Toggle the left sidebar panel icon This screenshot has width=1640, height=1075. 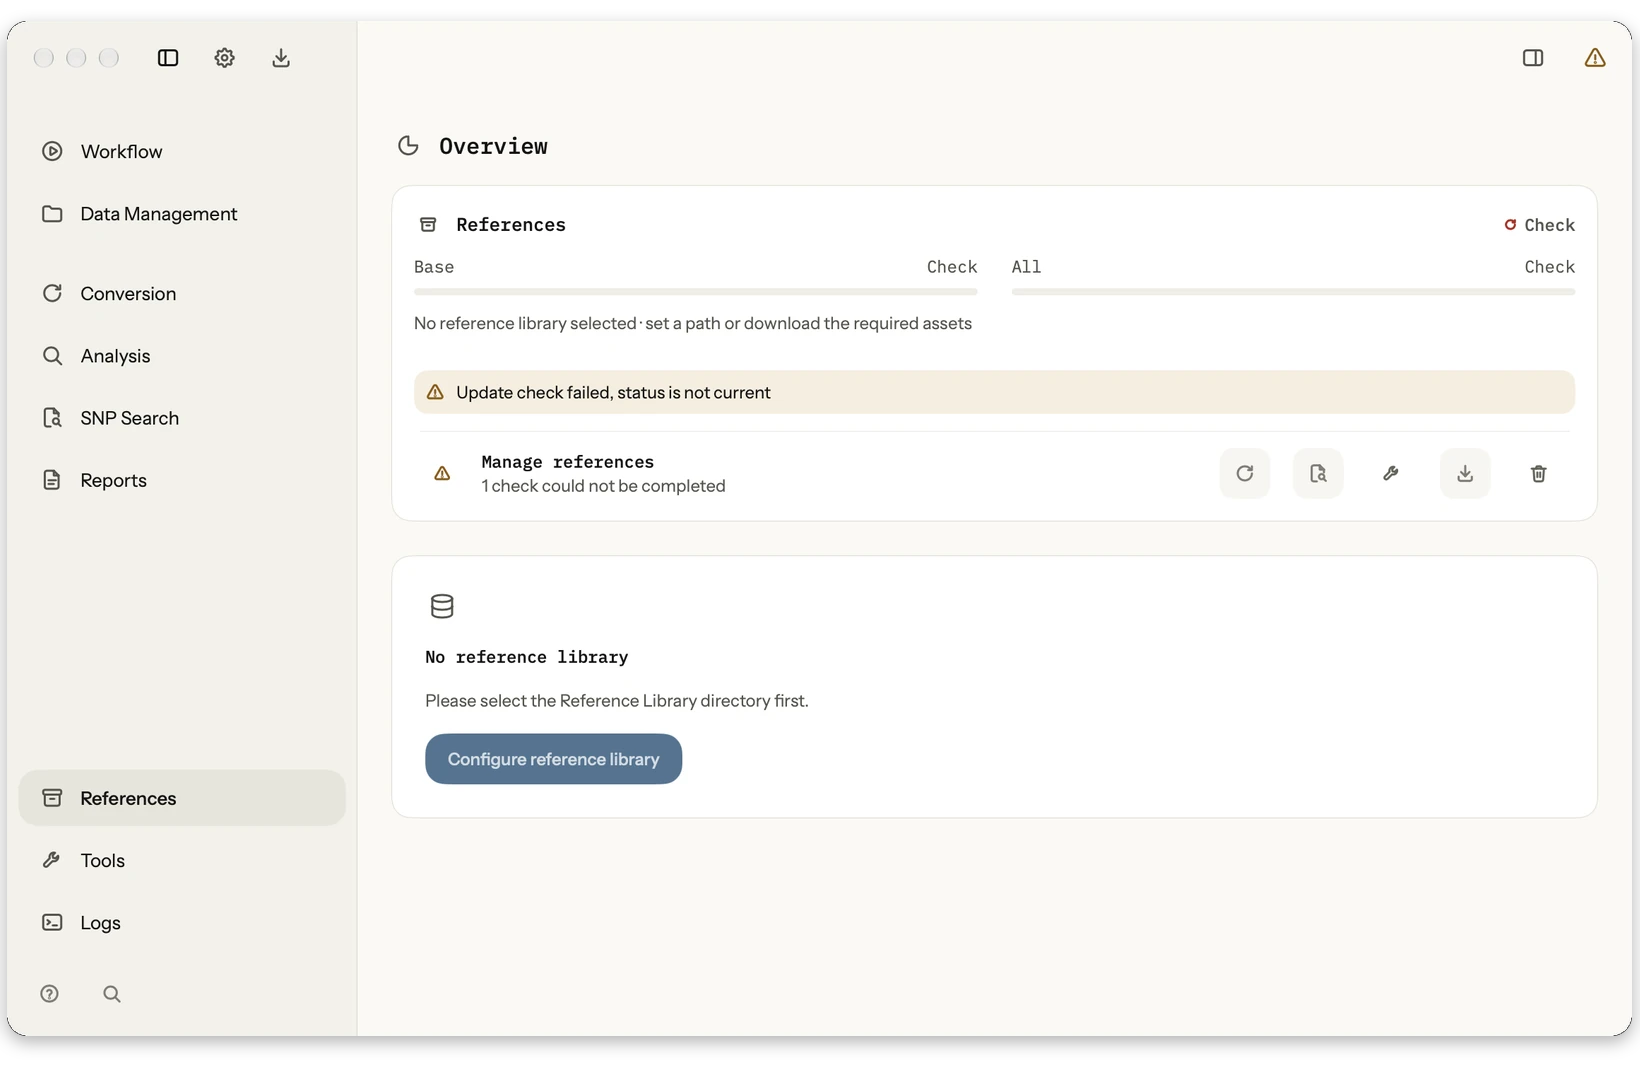pyautogui.click(x=168, y=58)
